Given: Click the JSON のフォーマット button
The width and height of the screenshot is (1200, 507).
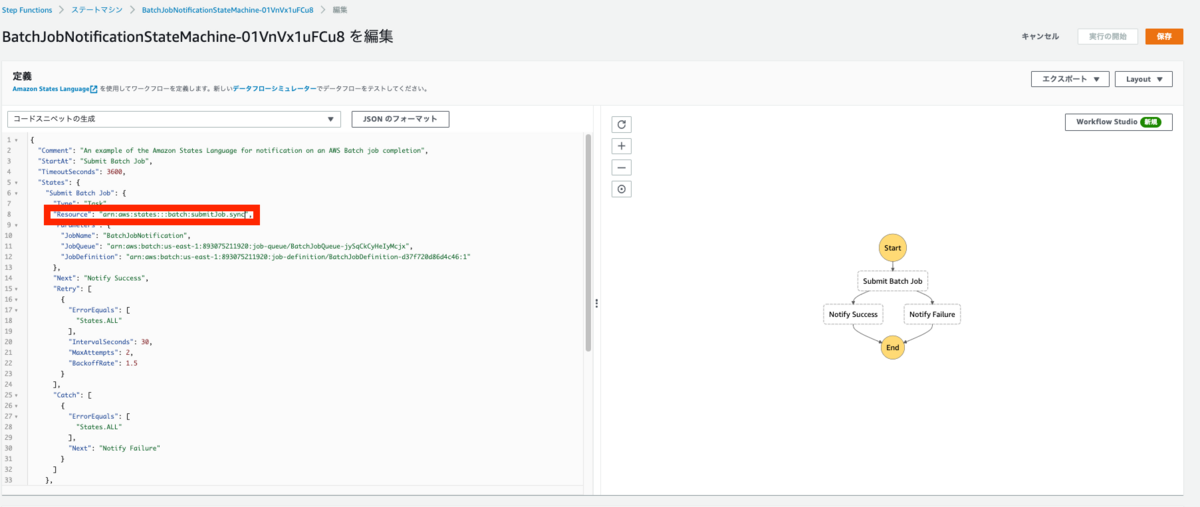Looking at the screenshot, I should [x=400, y=119].
